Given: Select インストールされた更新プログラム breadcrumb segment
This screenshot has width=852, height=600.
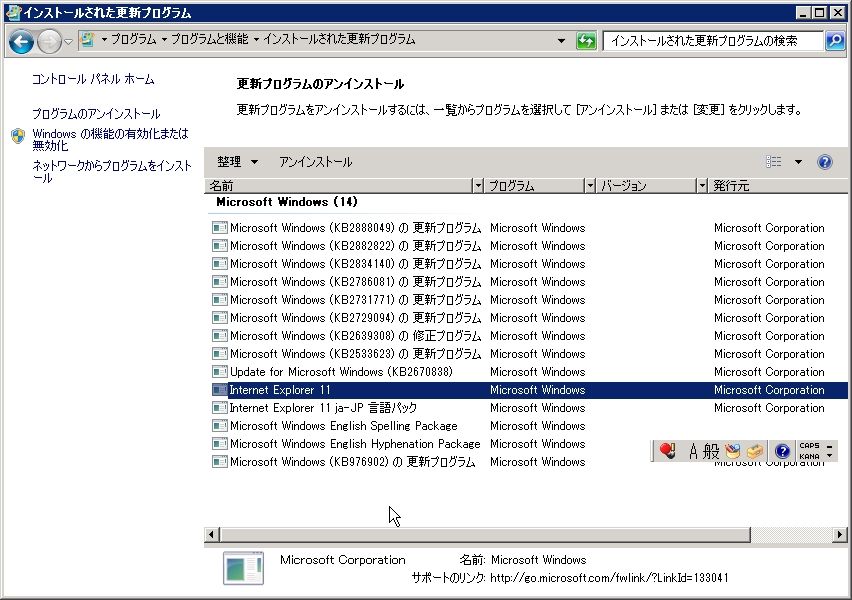Looking at the screenshot, I should pos(339,39).
